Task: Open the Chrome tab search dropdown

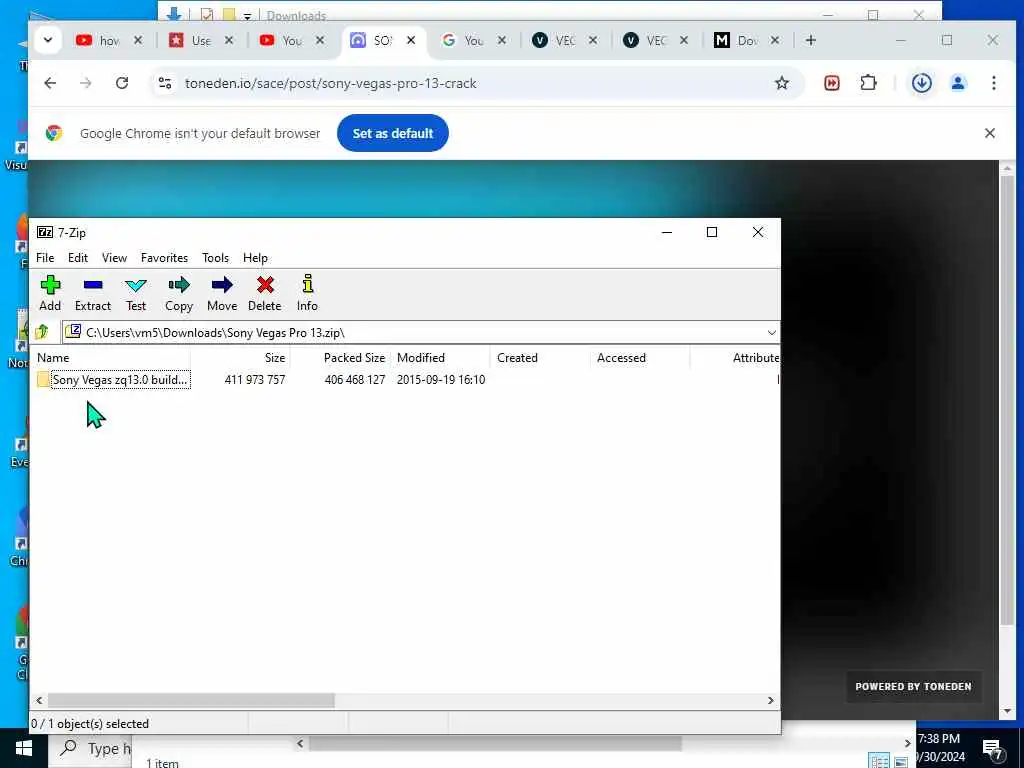Action: [x=48, y=40]
